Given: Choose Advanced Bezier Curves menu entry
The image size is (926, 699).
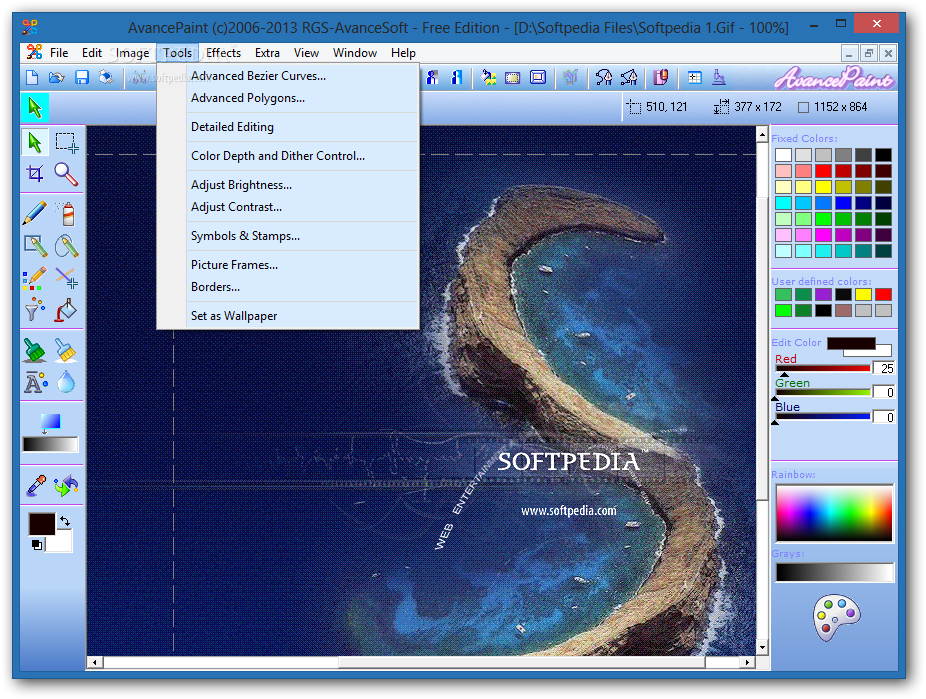Looking at the screenshot, I should coord(288,76).
